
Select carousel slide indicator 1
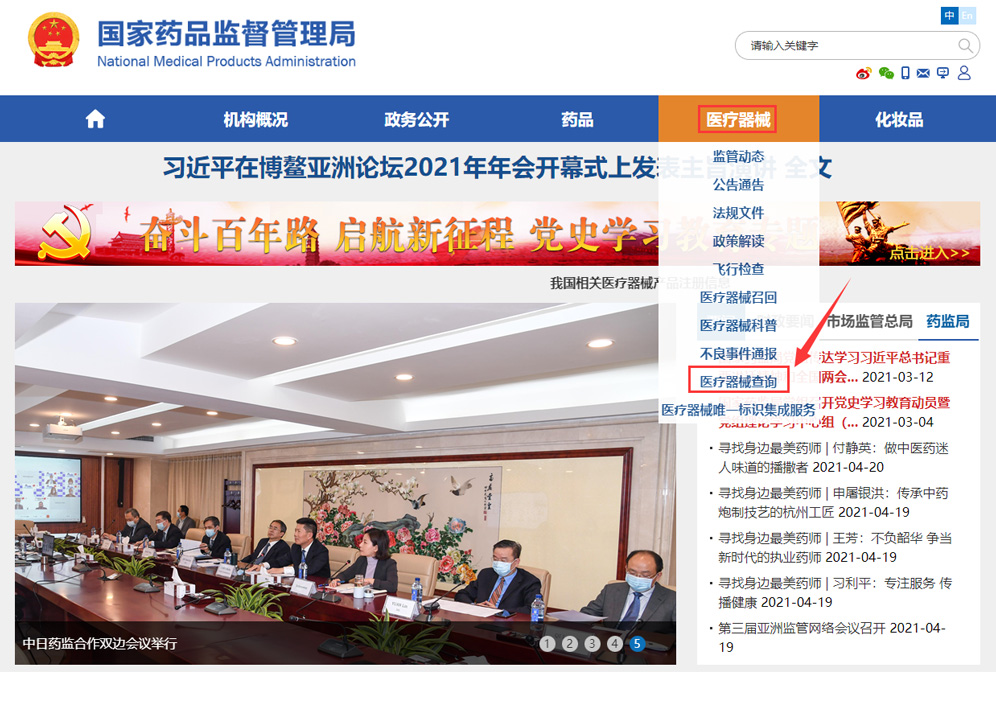pos(547,644)
